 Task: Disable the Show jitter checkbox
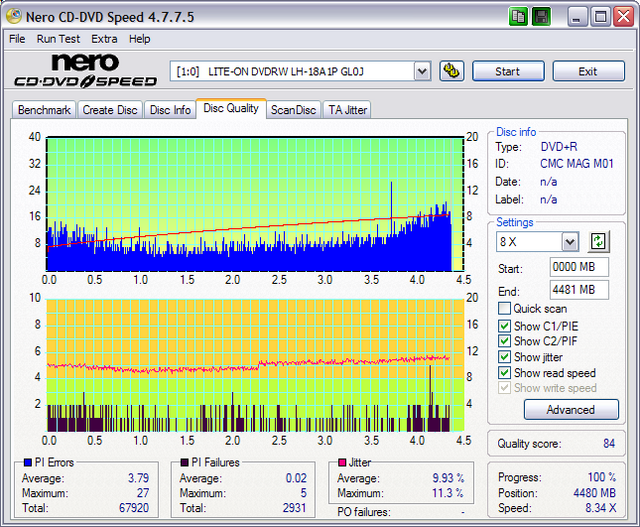[x=504, y=357]
